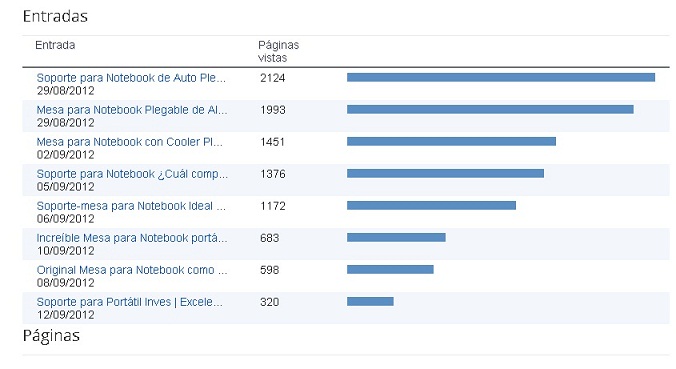Open 'Soporte para Notebook ¿Cuál comp...' link
Image resolution: width=676 pixels, height=369 pixels.
coord(132,174)
